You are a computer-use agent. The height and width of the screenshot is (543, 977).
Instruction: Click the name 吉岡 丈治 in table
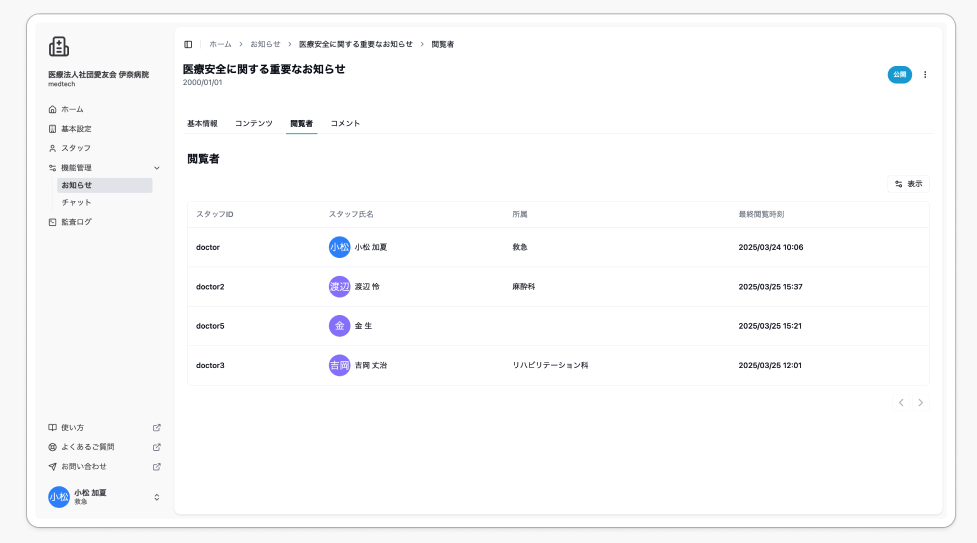(371, 365)
